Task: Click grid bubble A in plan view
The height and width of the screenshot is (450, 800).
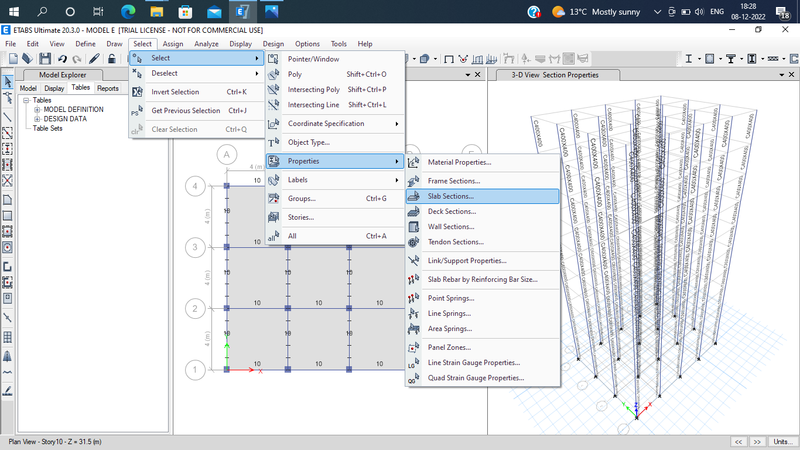Action: [227, 154]
